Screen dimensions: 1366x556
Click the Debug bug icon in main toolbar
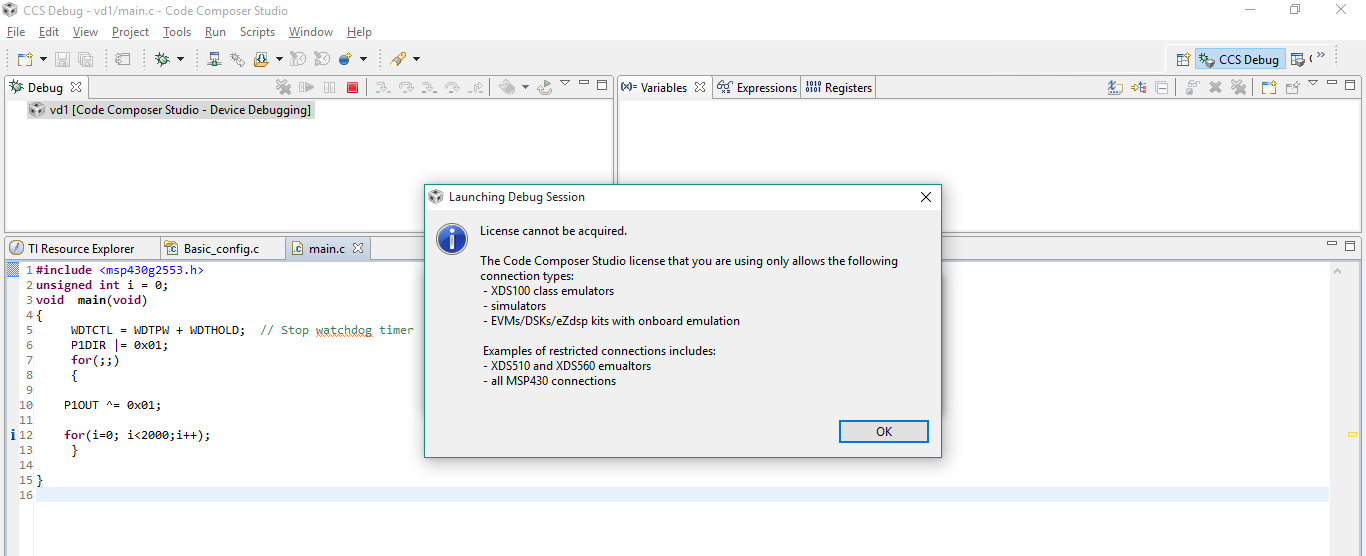pos(163,60)
